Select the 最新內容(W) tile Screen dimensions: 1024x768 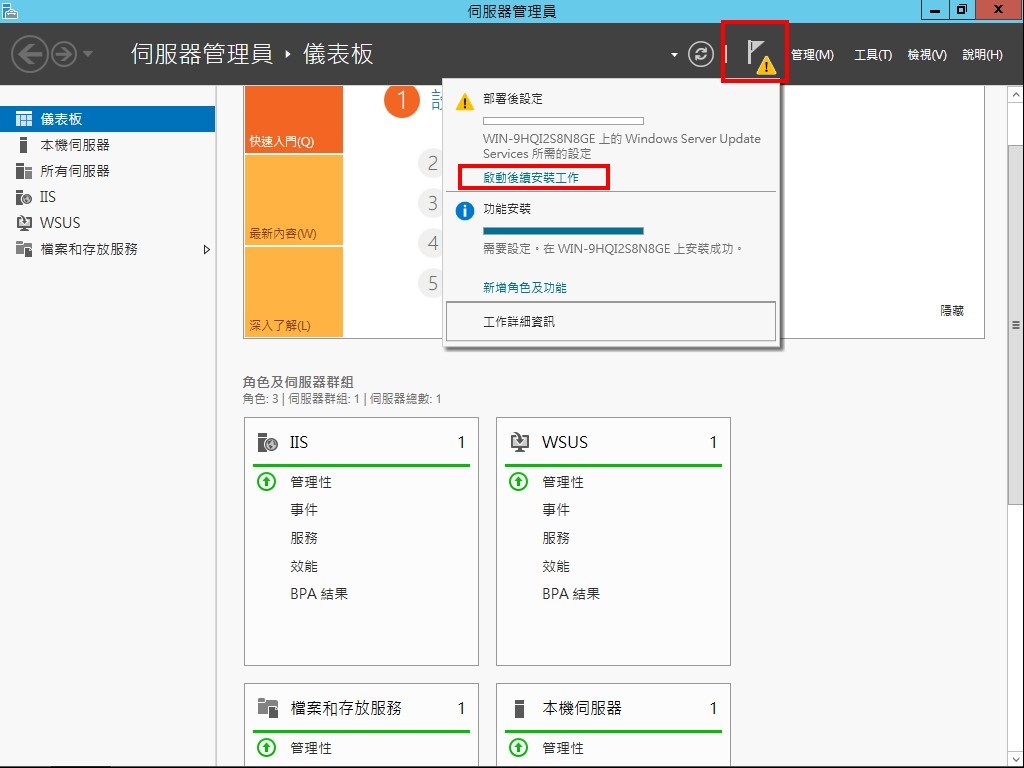click(x=294, y=200)
